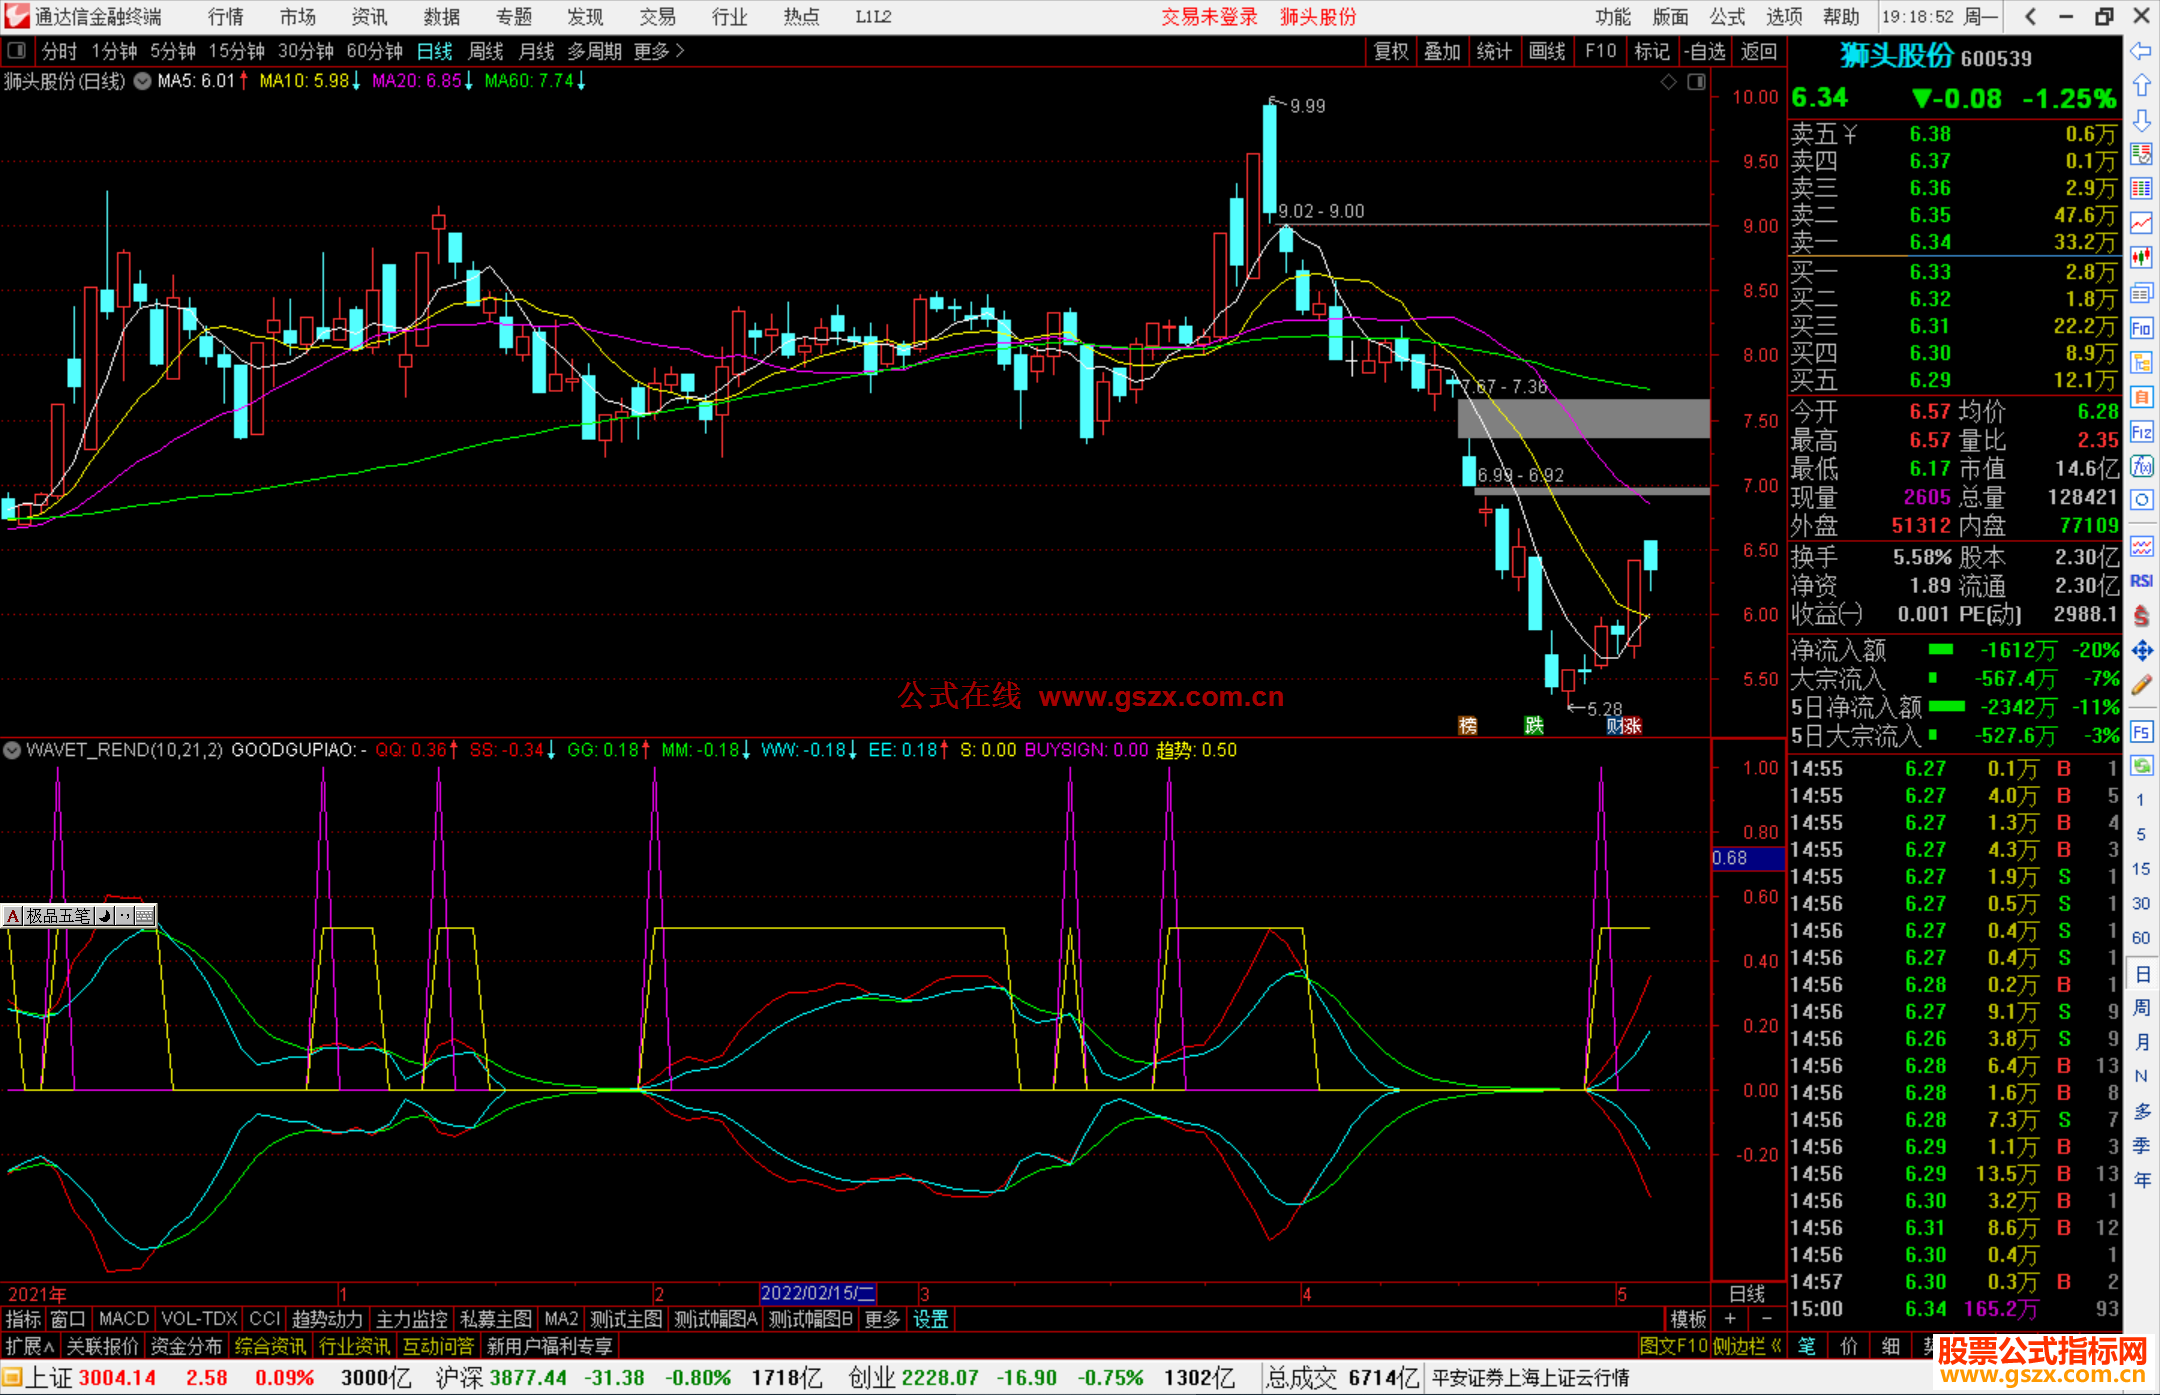Open the f(x) formula manager icon

(2141, 466)
